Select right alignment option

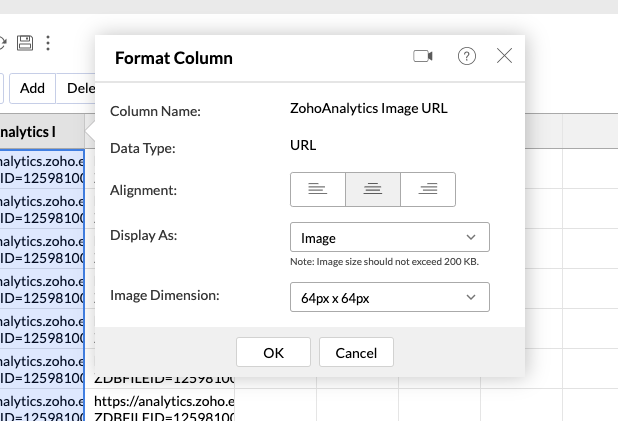(428, 189)
